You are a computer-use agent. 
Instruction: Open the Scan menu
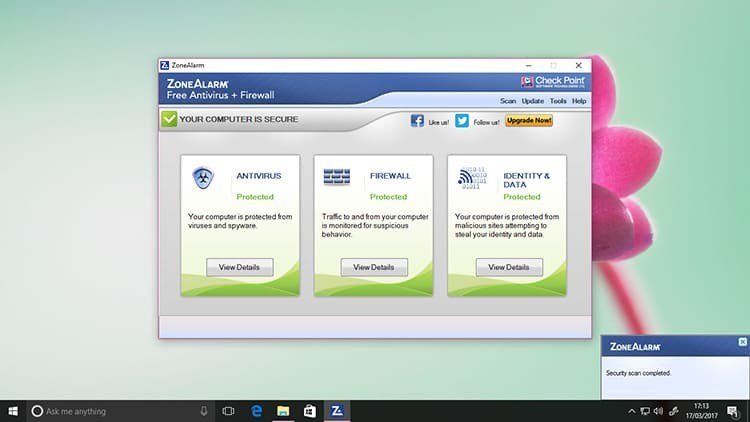[508, 101]
